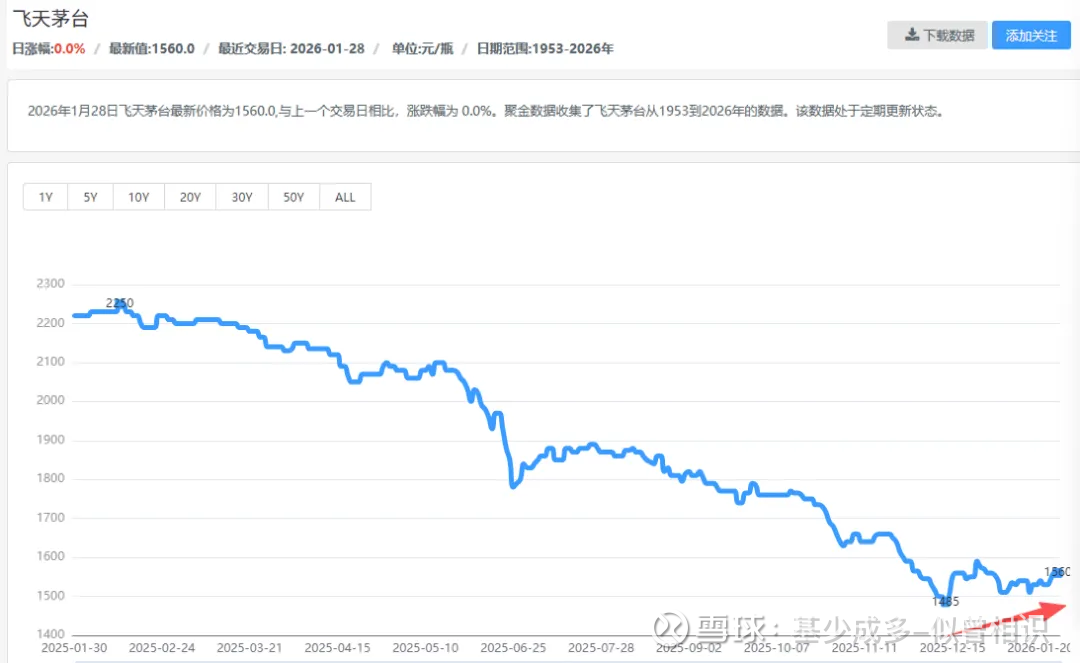The image size is (1080, 663).
Task: Click the blue 添加关注 button
Action: [1031, 35]
